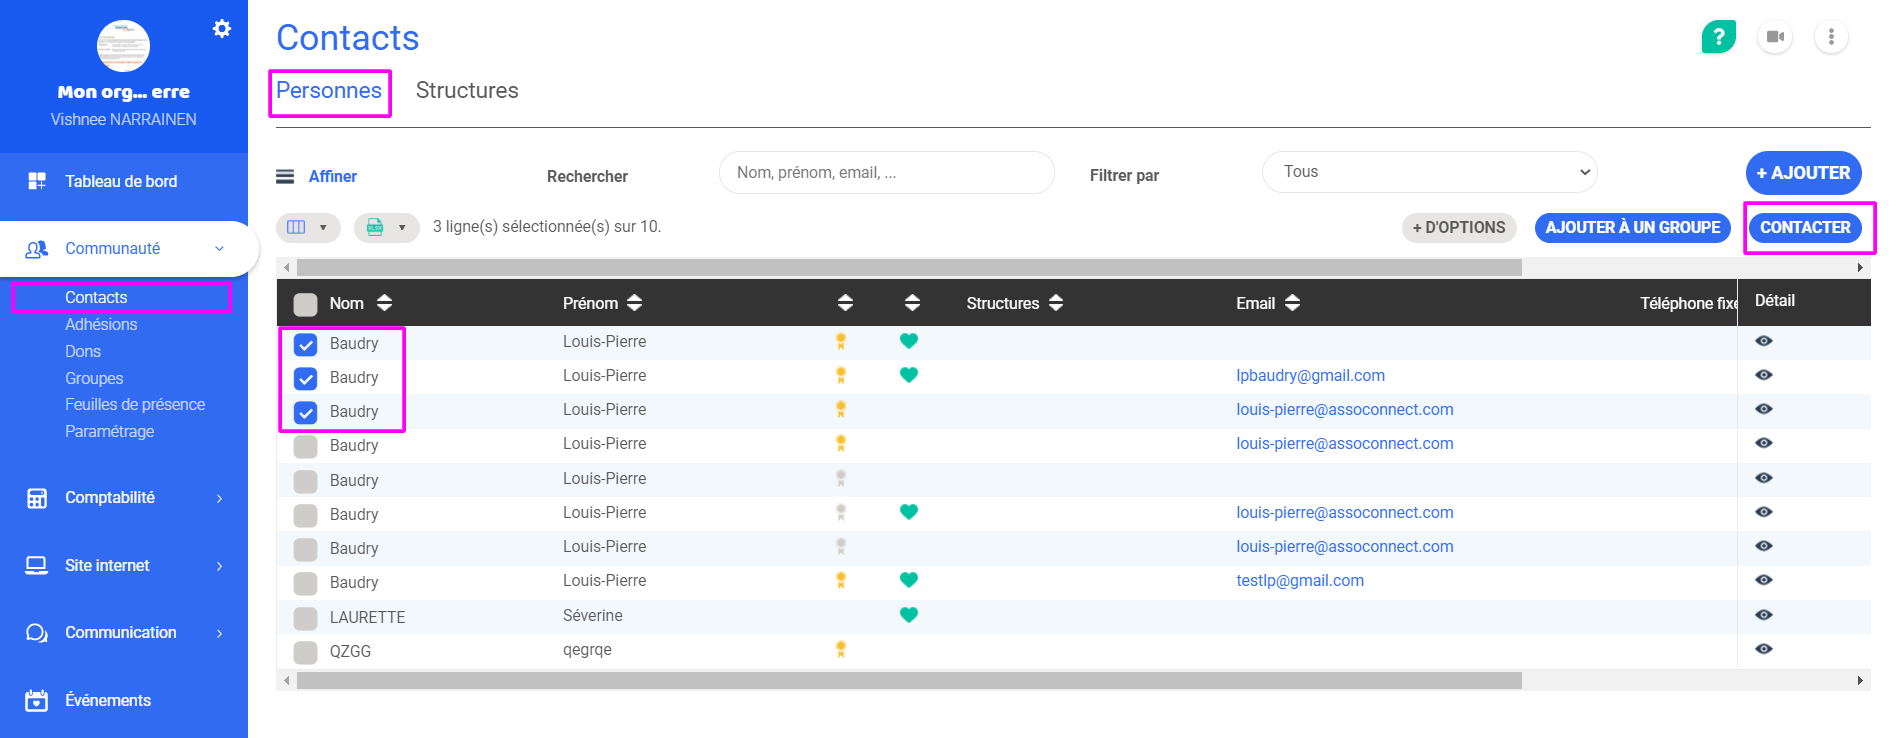Switch to the Personnes tab
The image size is (1896, 738).
pos(329,91)
